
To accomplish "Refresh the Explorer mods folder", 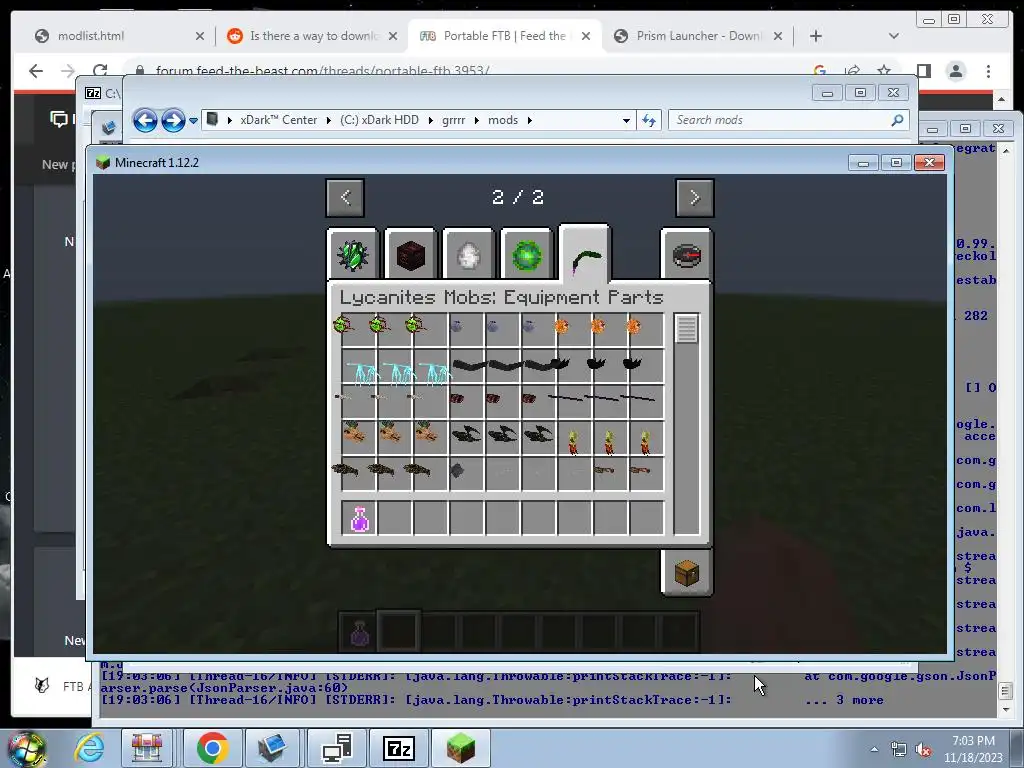I will (648, 120).
